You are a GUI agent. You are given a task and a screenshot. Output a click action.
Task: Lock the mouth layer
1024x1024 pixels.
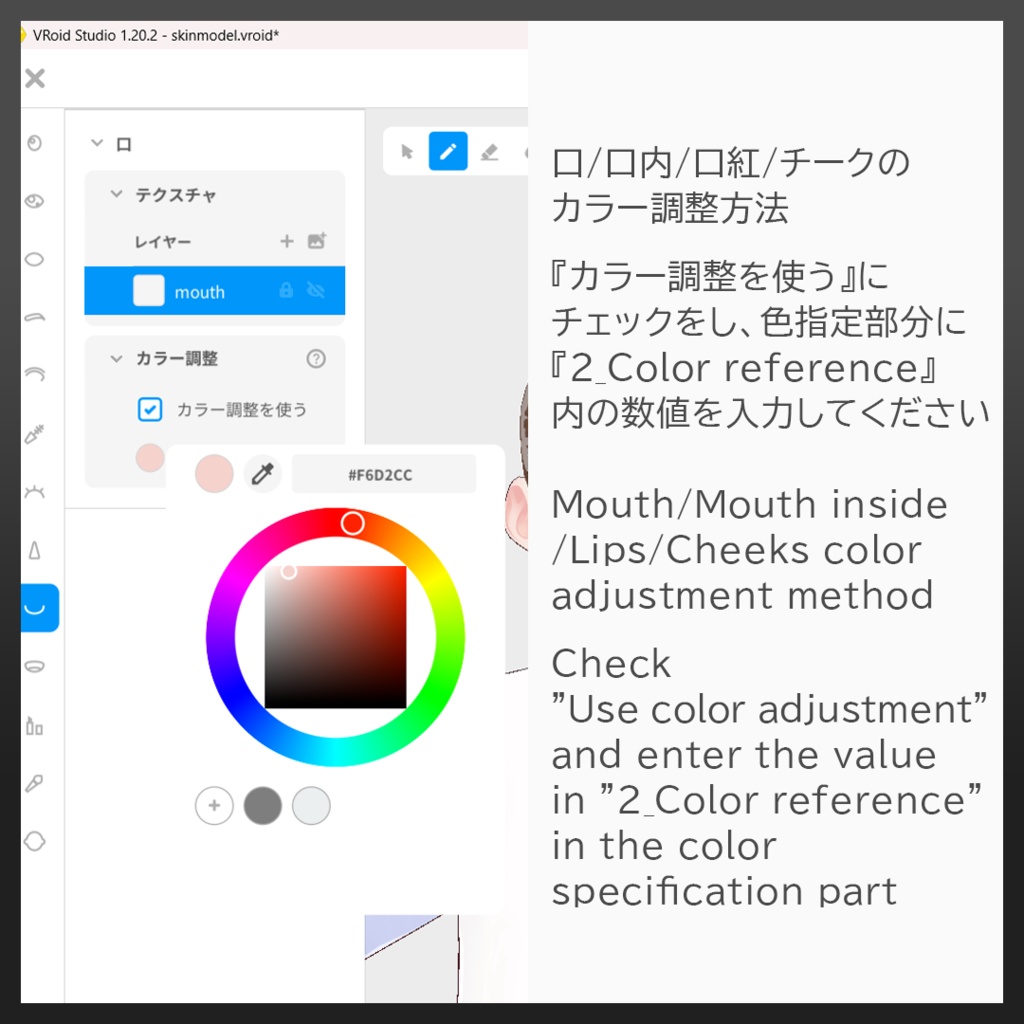pyautogui.click(x=286, y=291)
